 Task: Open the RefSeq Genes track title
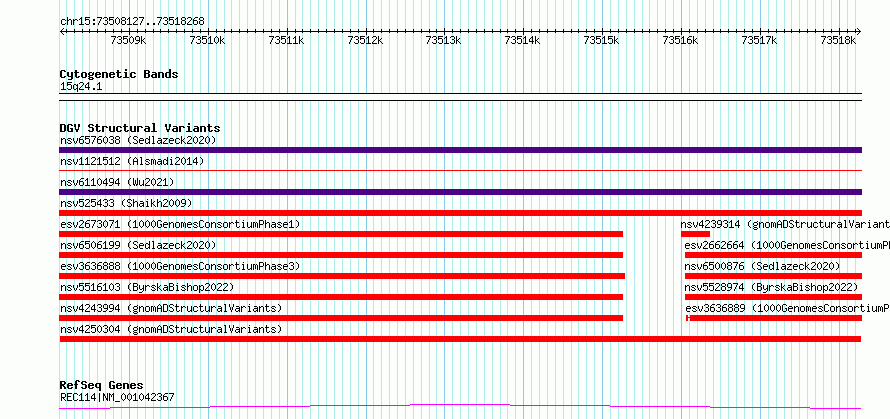pos(102,386)
